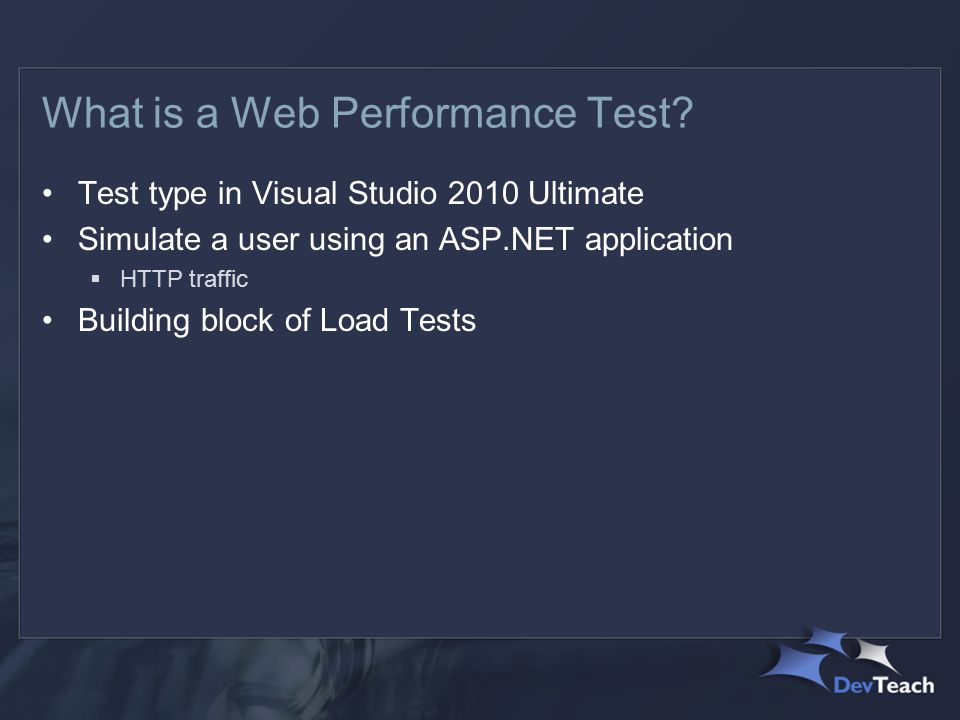
Task: Click the 'Test type in Visual Studio 2010 Ultimate' line
Action: click(x=361, y=194)
